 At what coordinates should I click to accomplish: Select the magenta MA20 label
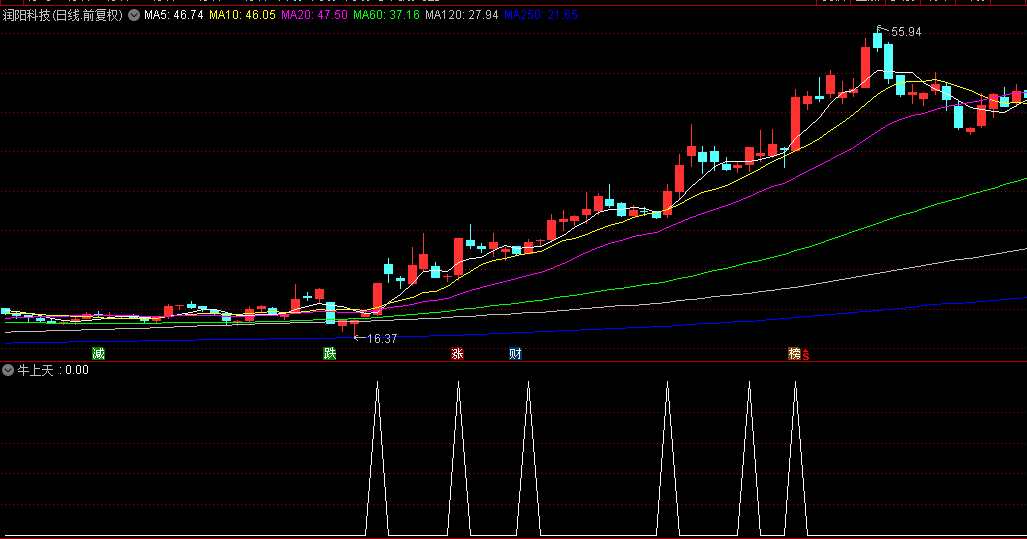coord(314,16)
